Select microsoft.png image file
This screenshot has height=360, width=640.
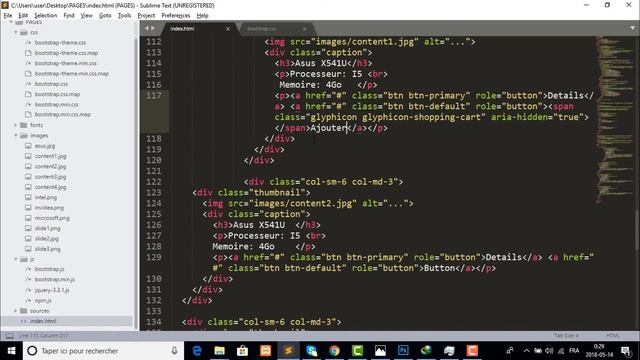point(52,218)
